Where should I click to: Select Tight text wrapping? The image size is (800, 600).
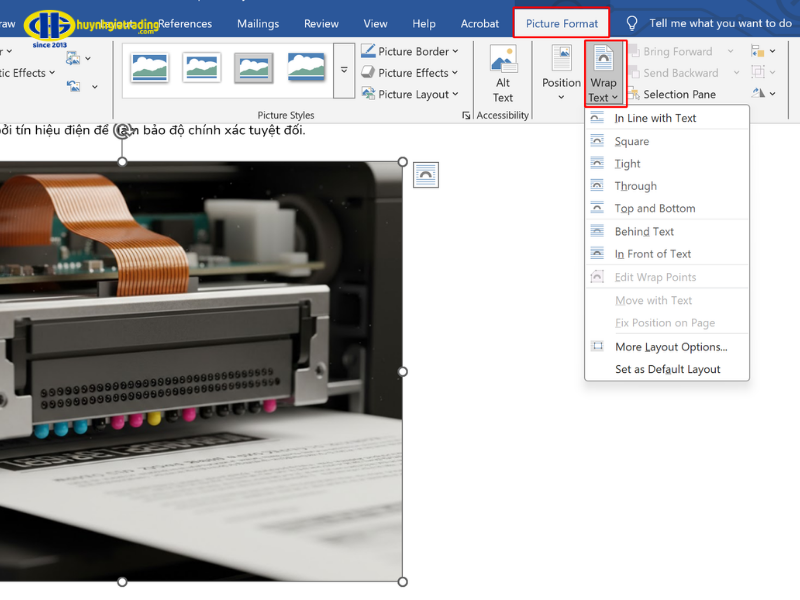[x=628, y=164]
